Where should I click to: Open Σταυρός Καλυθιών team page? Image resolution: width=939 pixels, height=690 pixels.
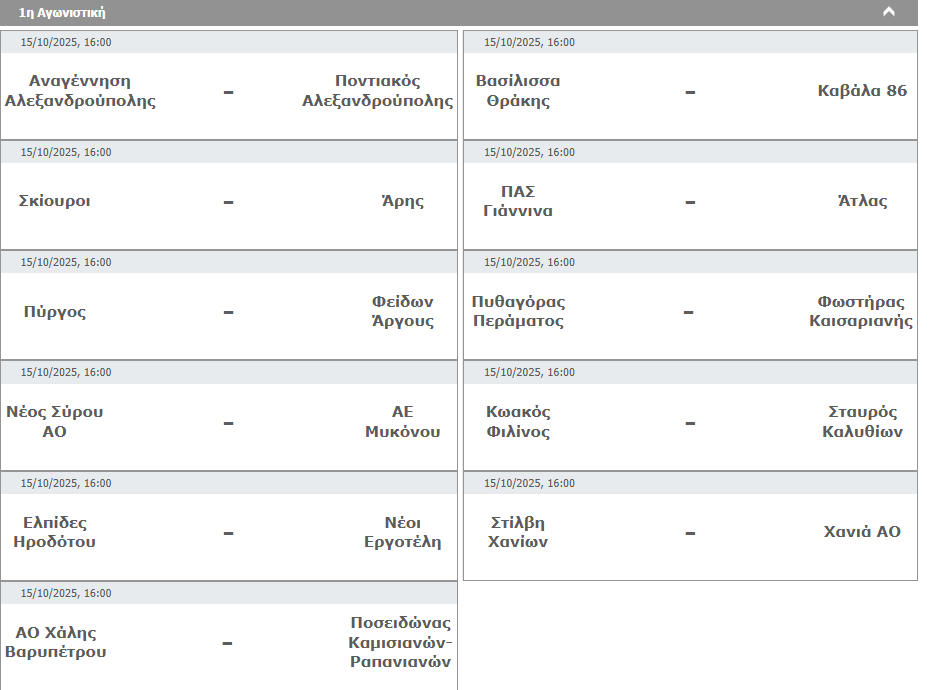pyautogui.click(x=862, y=422)
